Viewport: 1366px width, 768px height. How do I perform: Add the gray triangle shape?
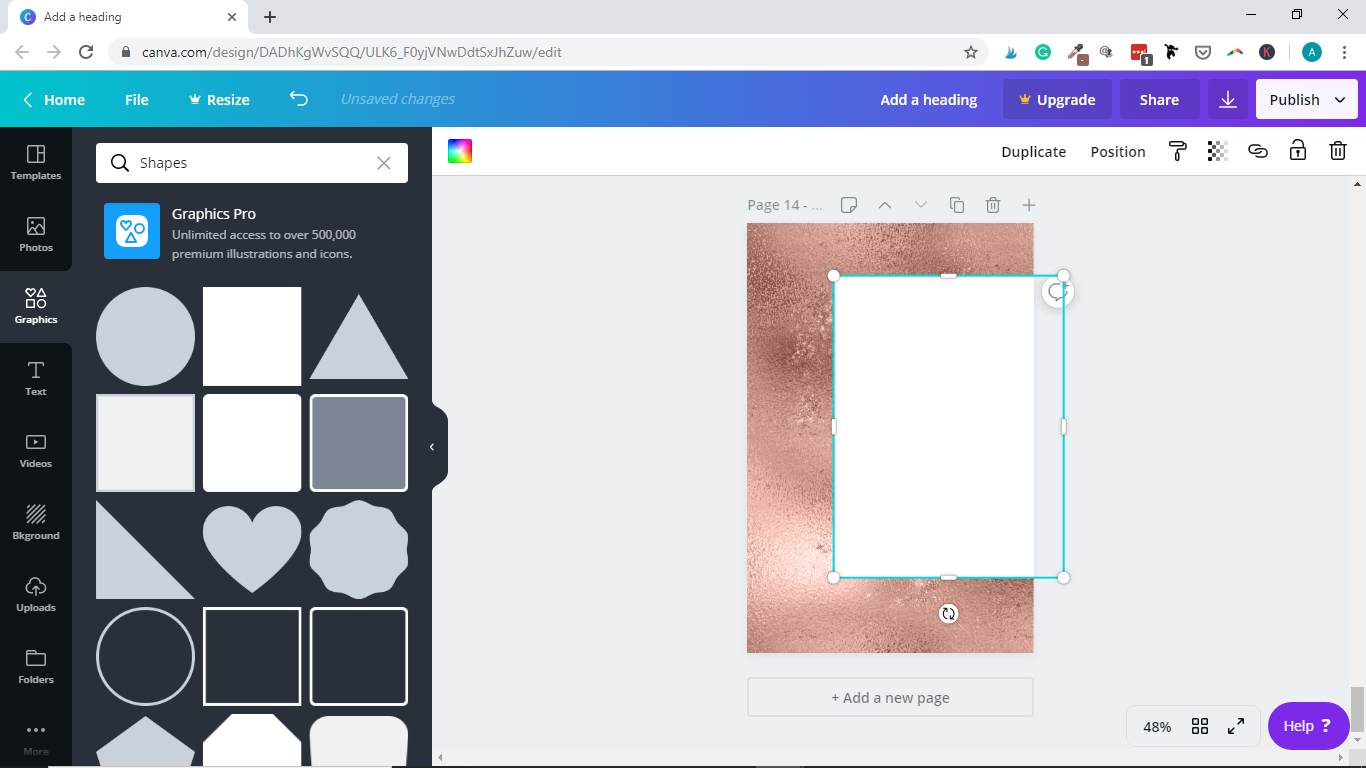tap(359, 336)
